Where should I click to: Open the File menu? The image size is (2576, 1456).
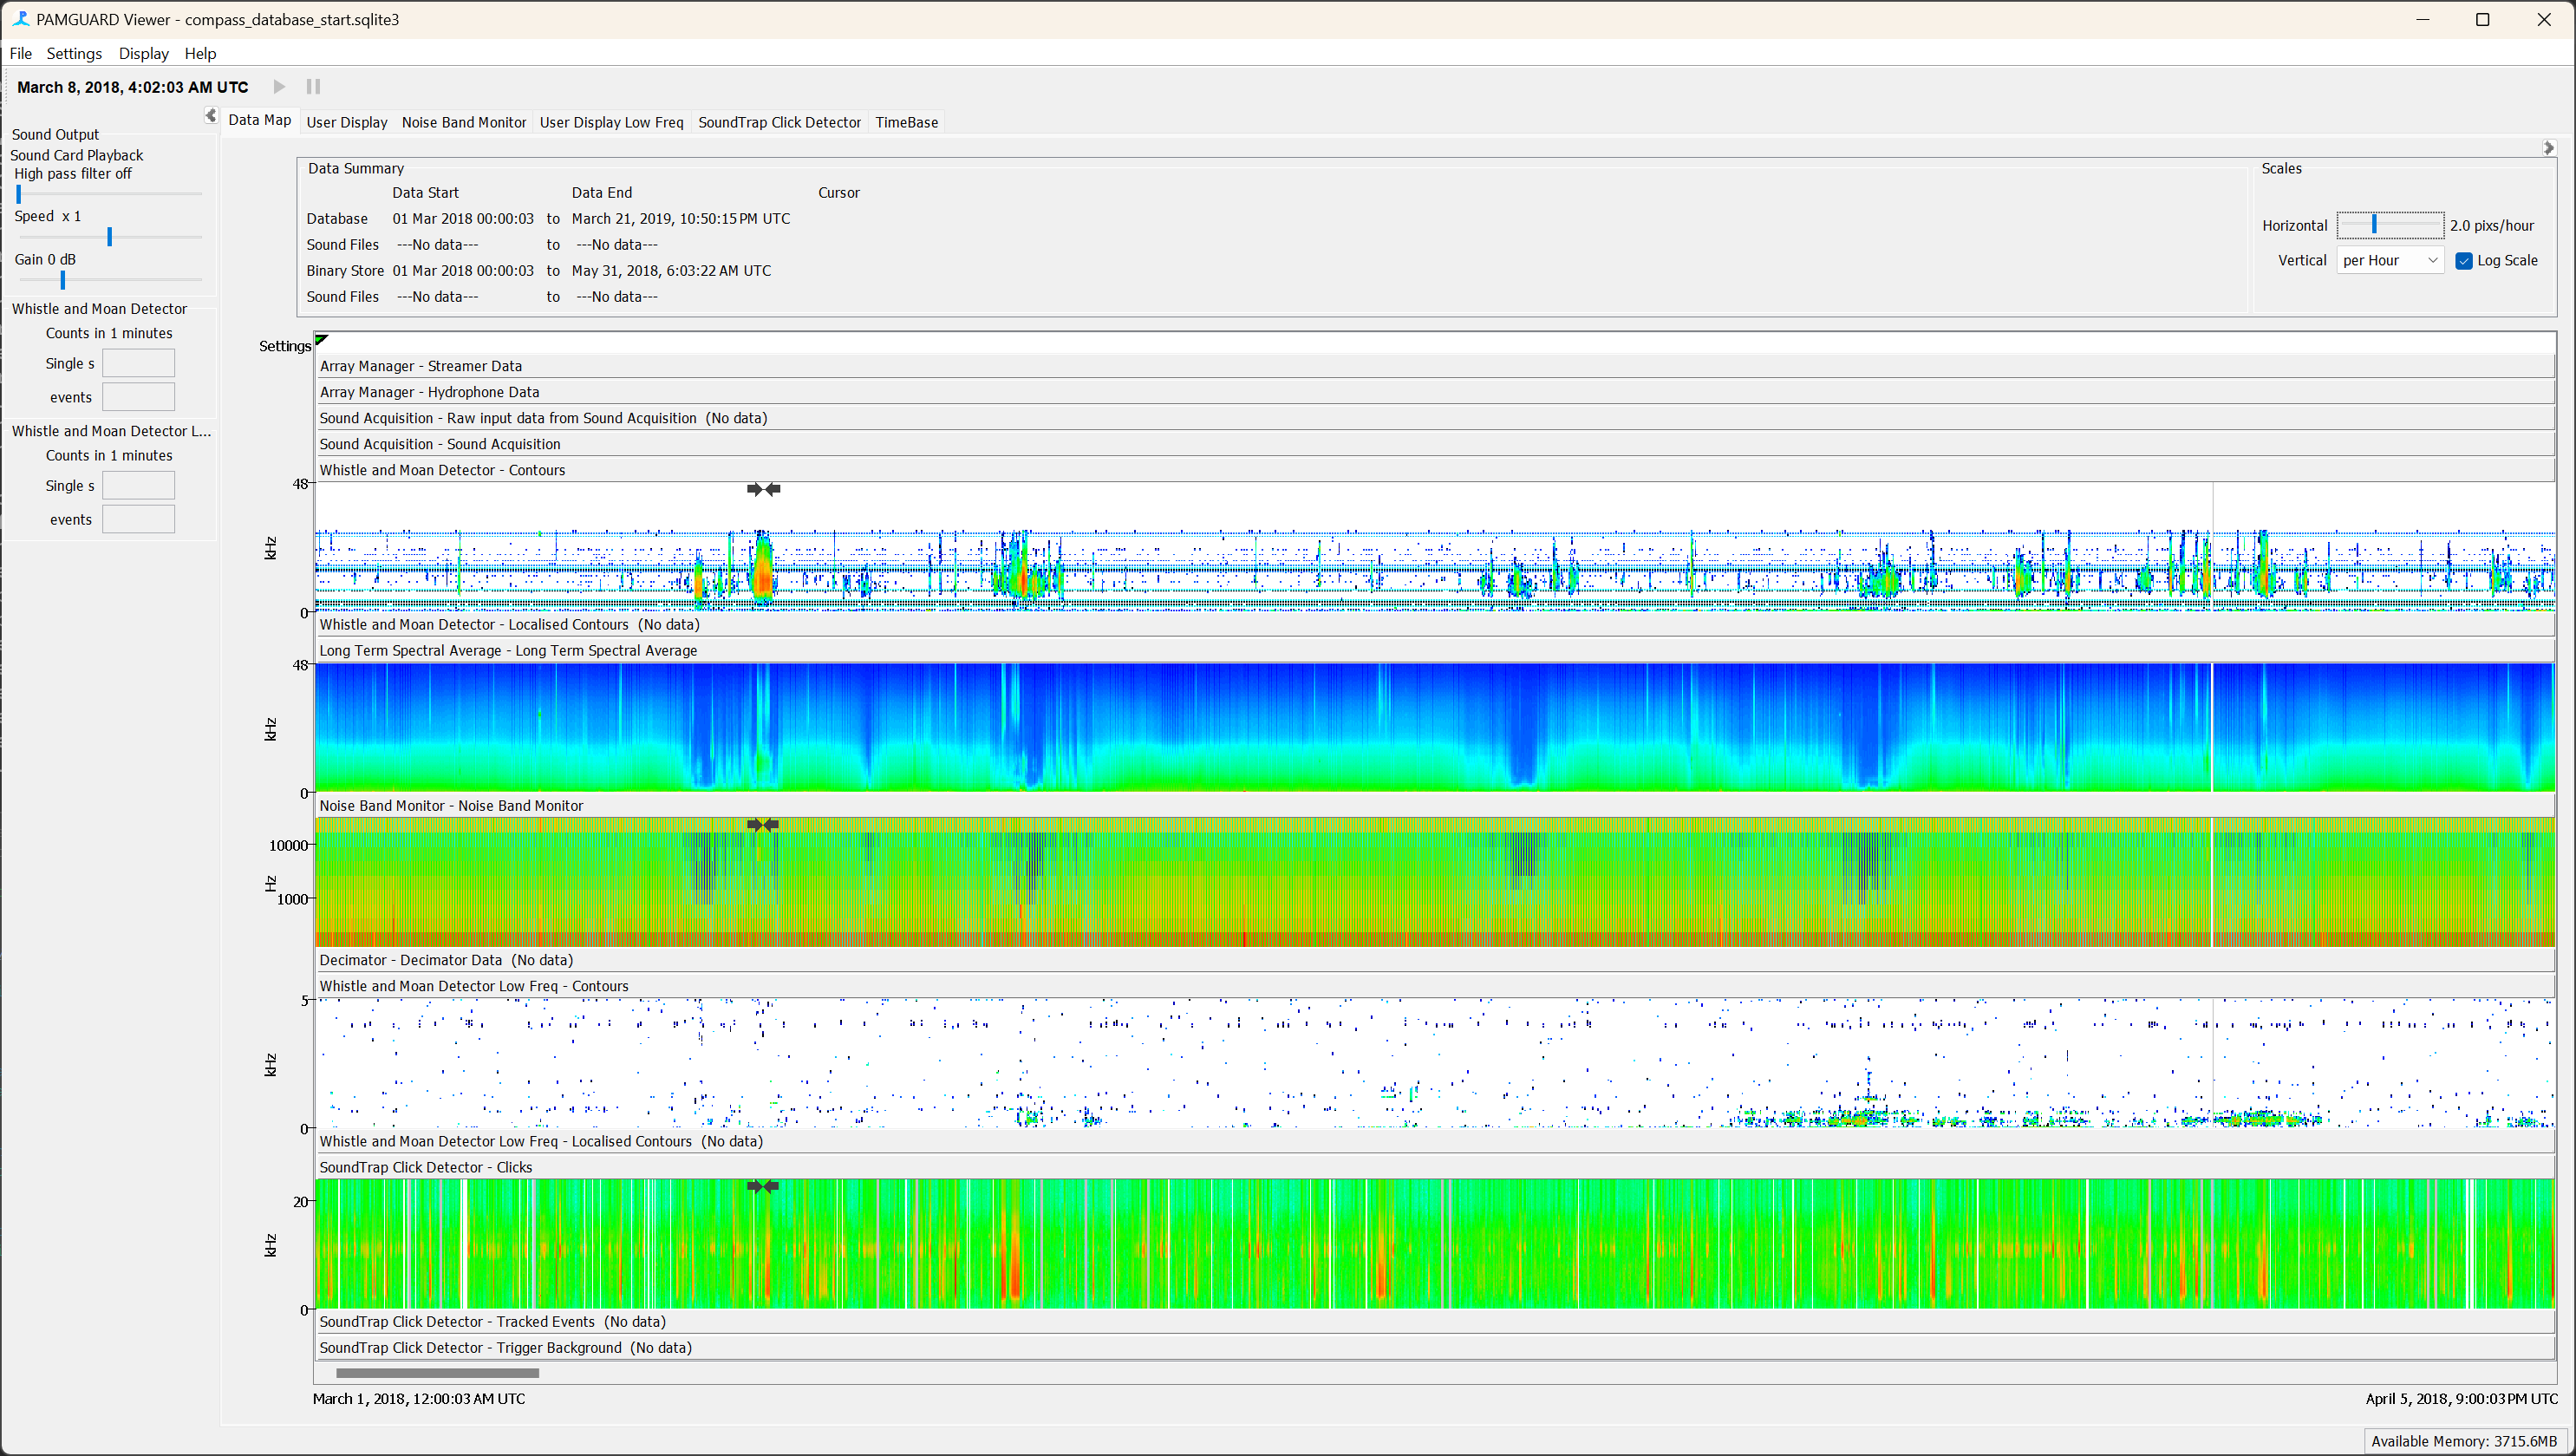point(21,53)
